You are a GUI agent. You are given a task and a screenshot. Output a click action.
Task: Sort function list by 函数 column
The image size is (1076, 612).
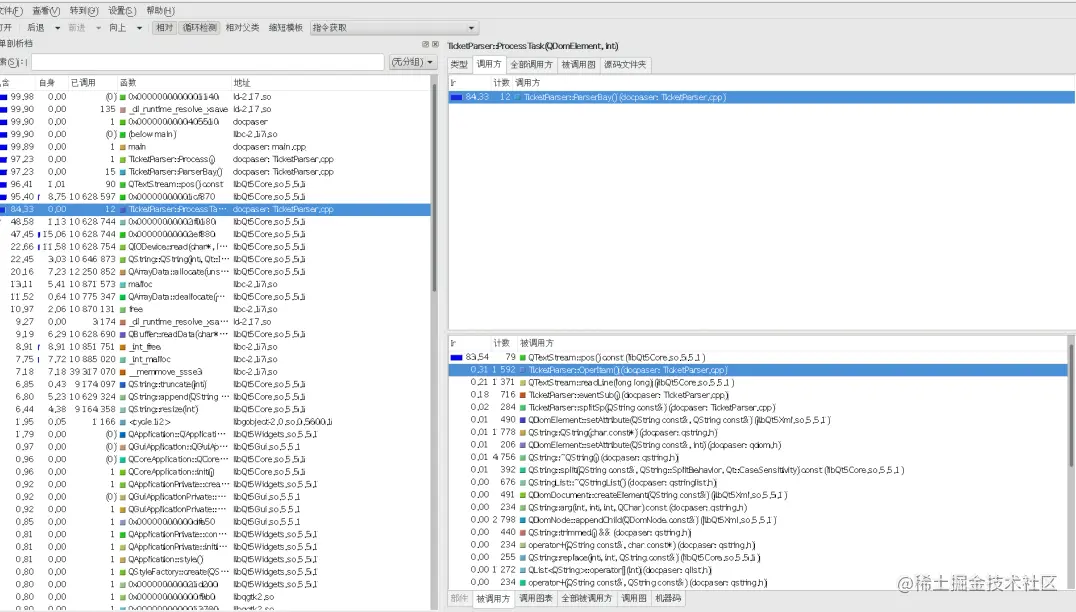pos(128,82)
